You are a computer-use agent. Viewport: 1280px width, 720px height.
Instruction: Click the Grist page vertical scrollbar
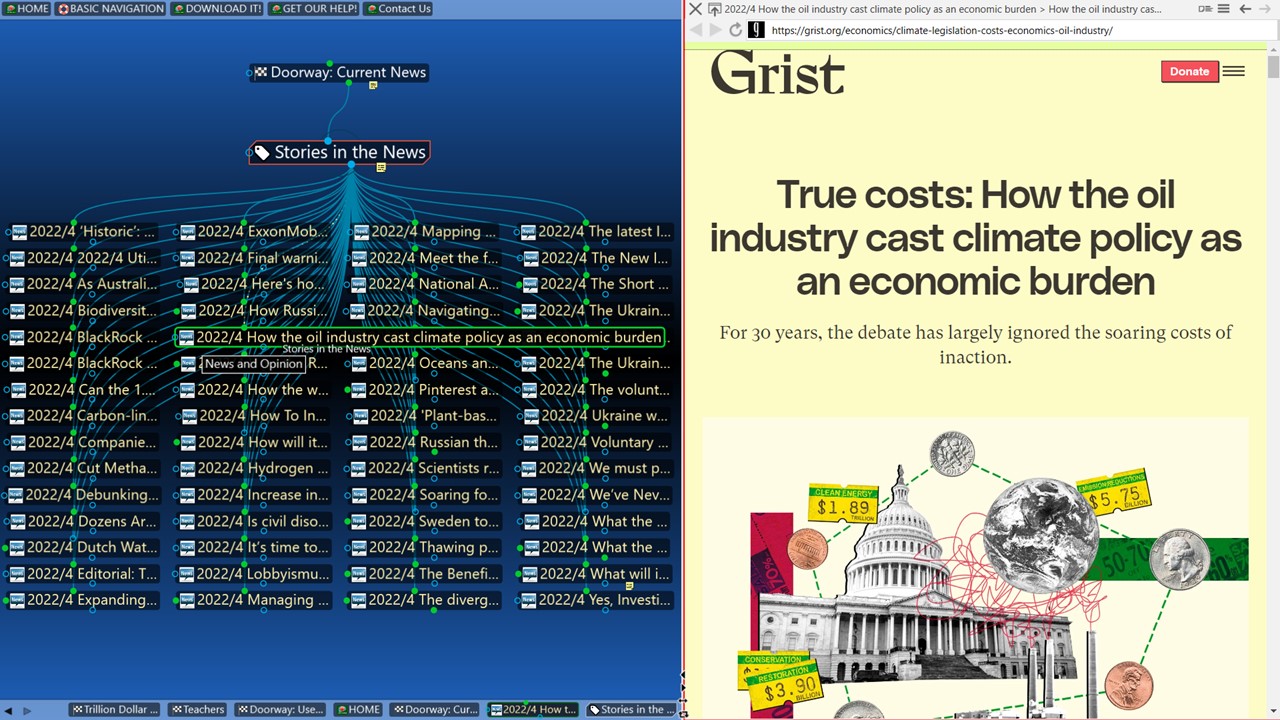1273,380
